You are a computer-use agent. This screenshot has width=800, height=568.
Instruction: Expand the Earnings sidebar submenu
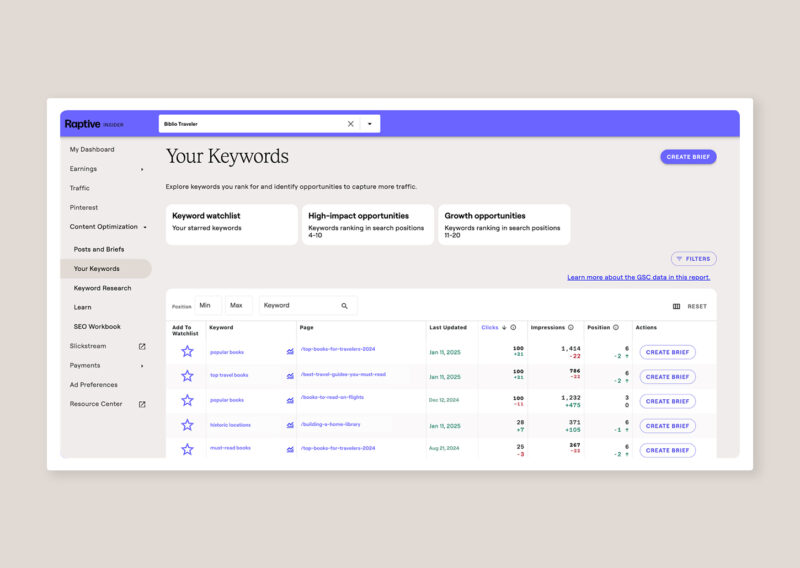142,169
